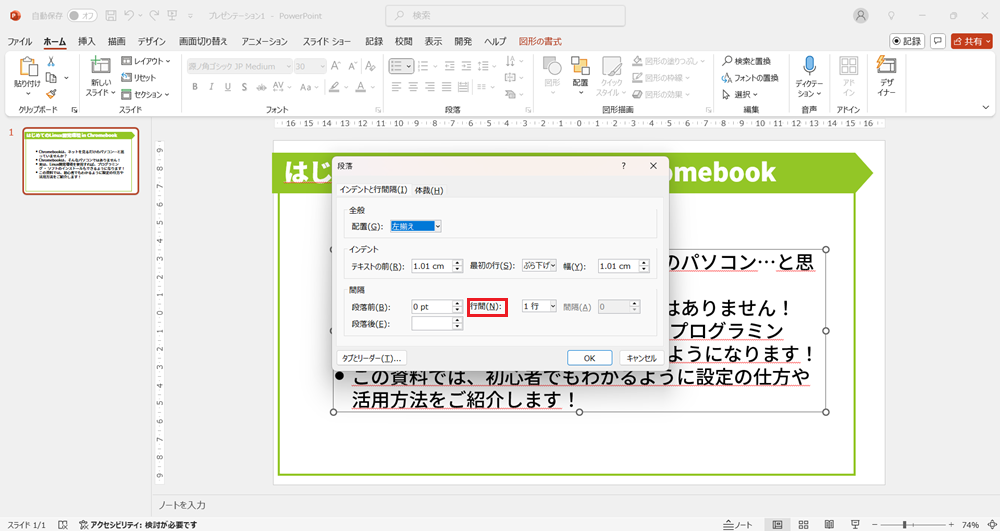The image size is (1000, 531).
Task: Toggle text Shadow (S) formatting
Action: 244,87
